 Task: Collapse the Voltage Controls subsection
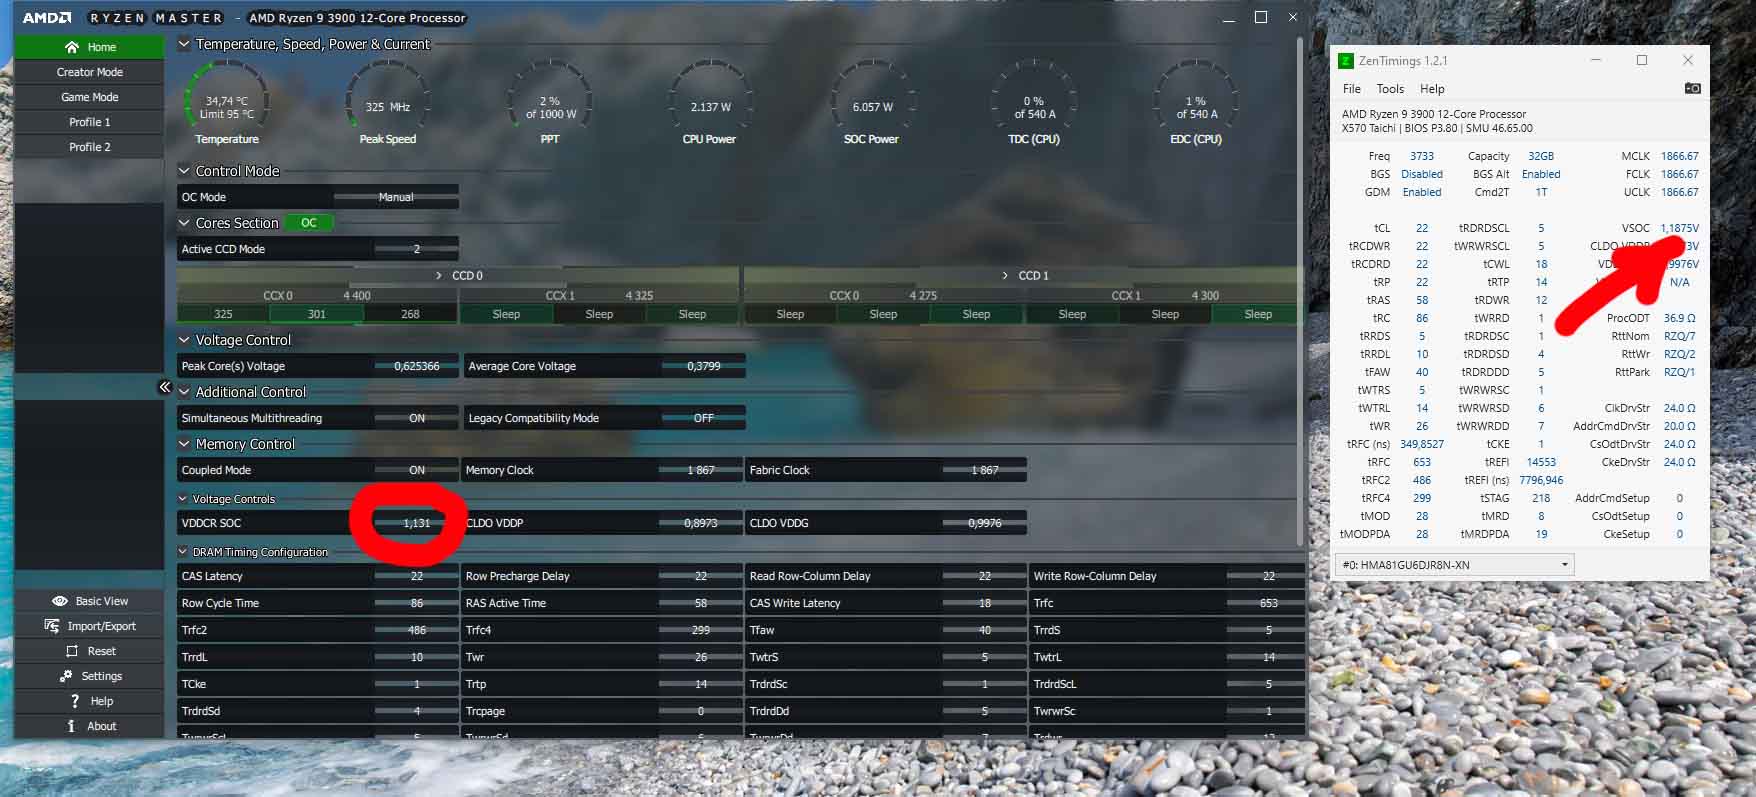[183, 499]
